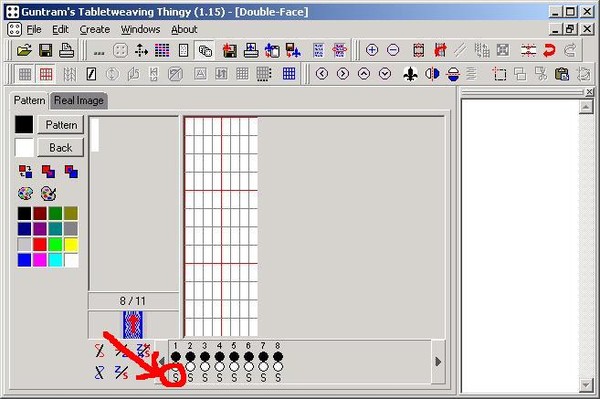Click the red undo arrow icon
The image size is (600, 399).
[549, 50]
